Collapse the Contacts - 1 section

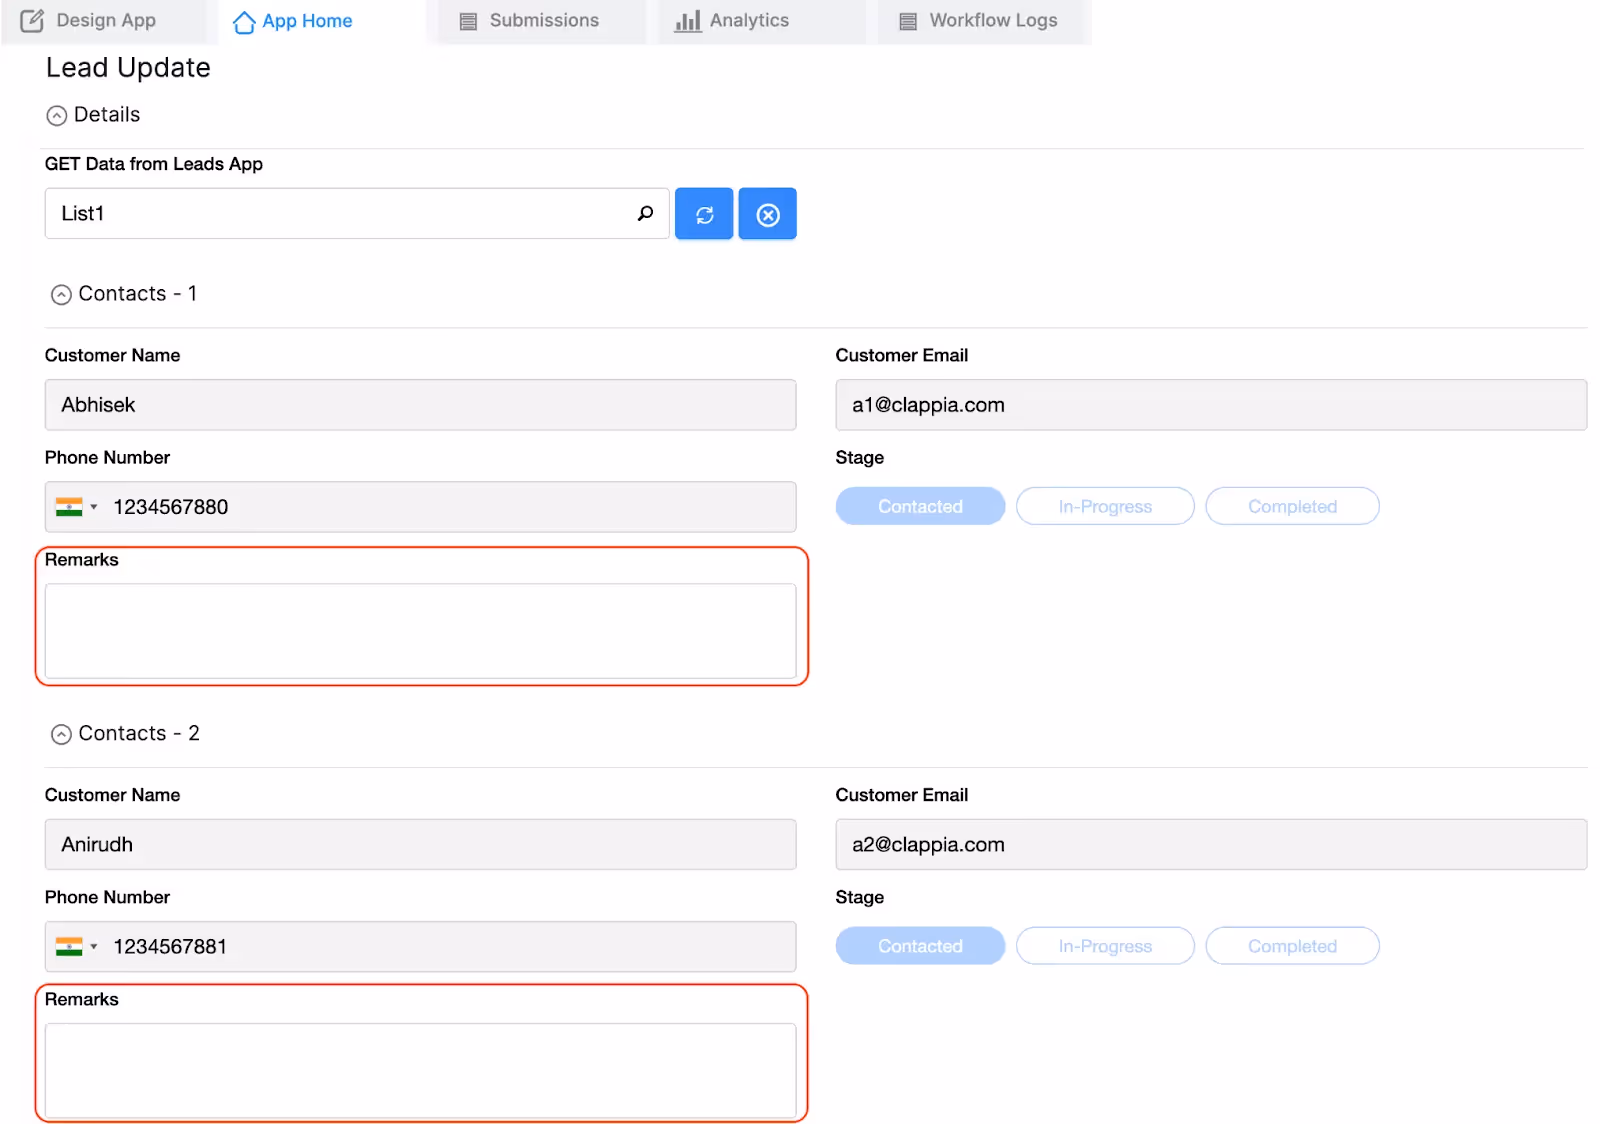click(61, 295)
